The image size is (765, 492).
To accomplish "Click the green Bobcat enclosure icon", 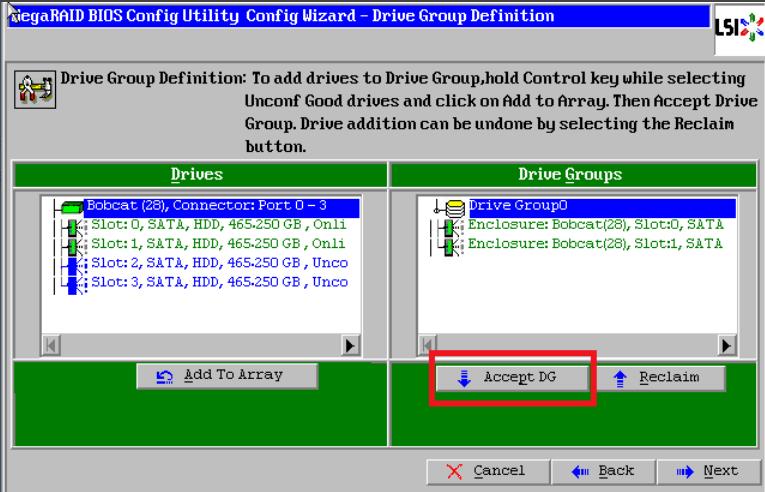I will (x=71, y=207).
